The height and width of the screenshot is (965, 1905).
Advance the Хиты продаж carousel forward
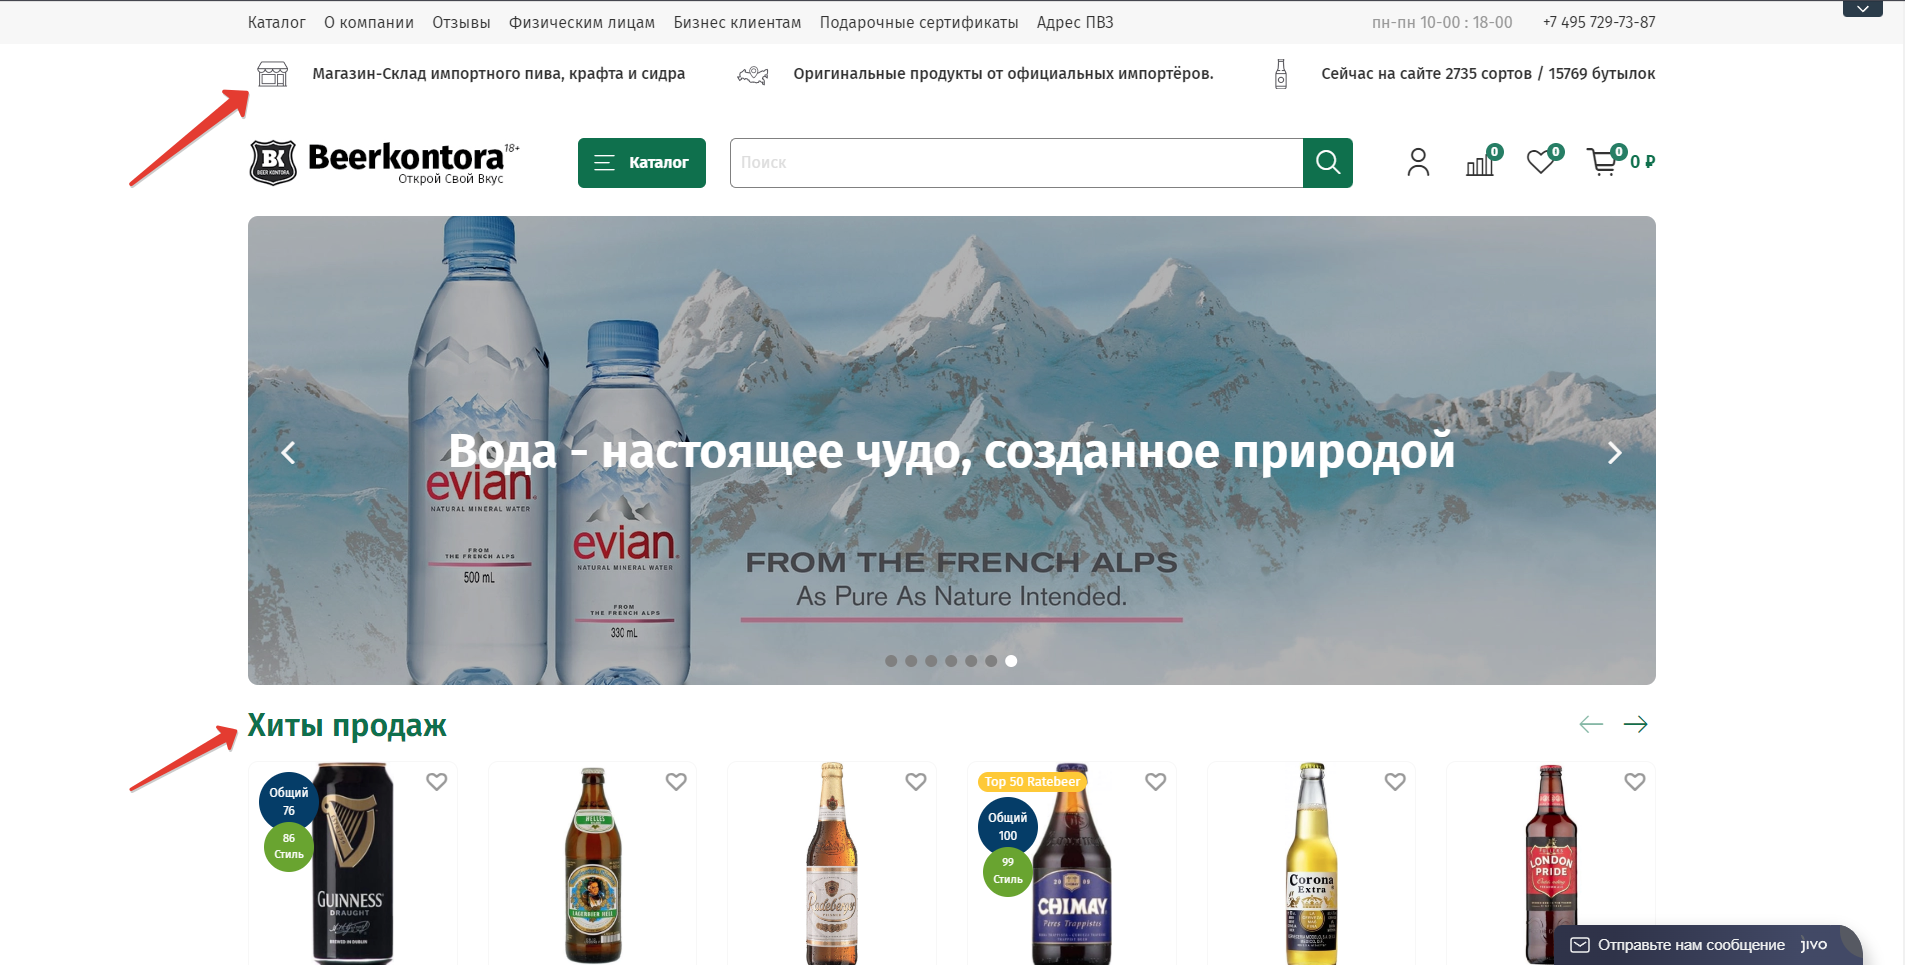[x=1636, y=724]
